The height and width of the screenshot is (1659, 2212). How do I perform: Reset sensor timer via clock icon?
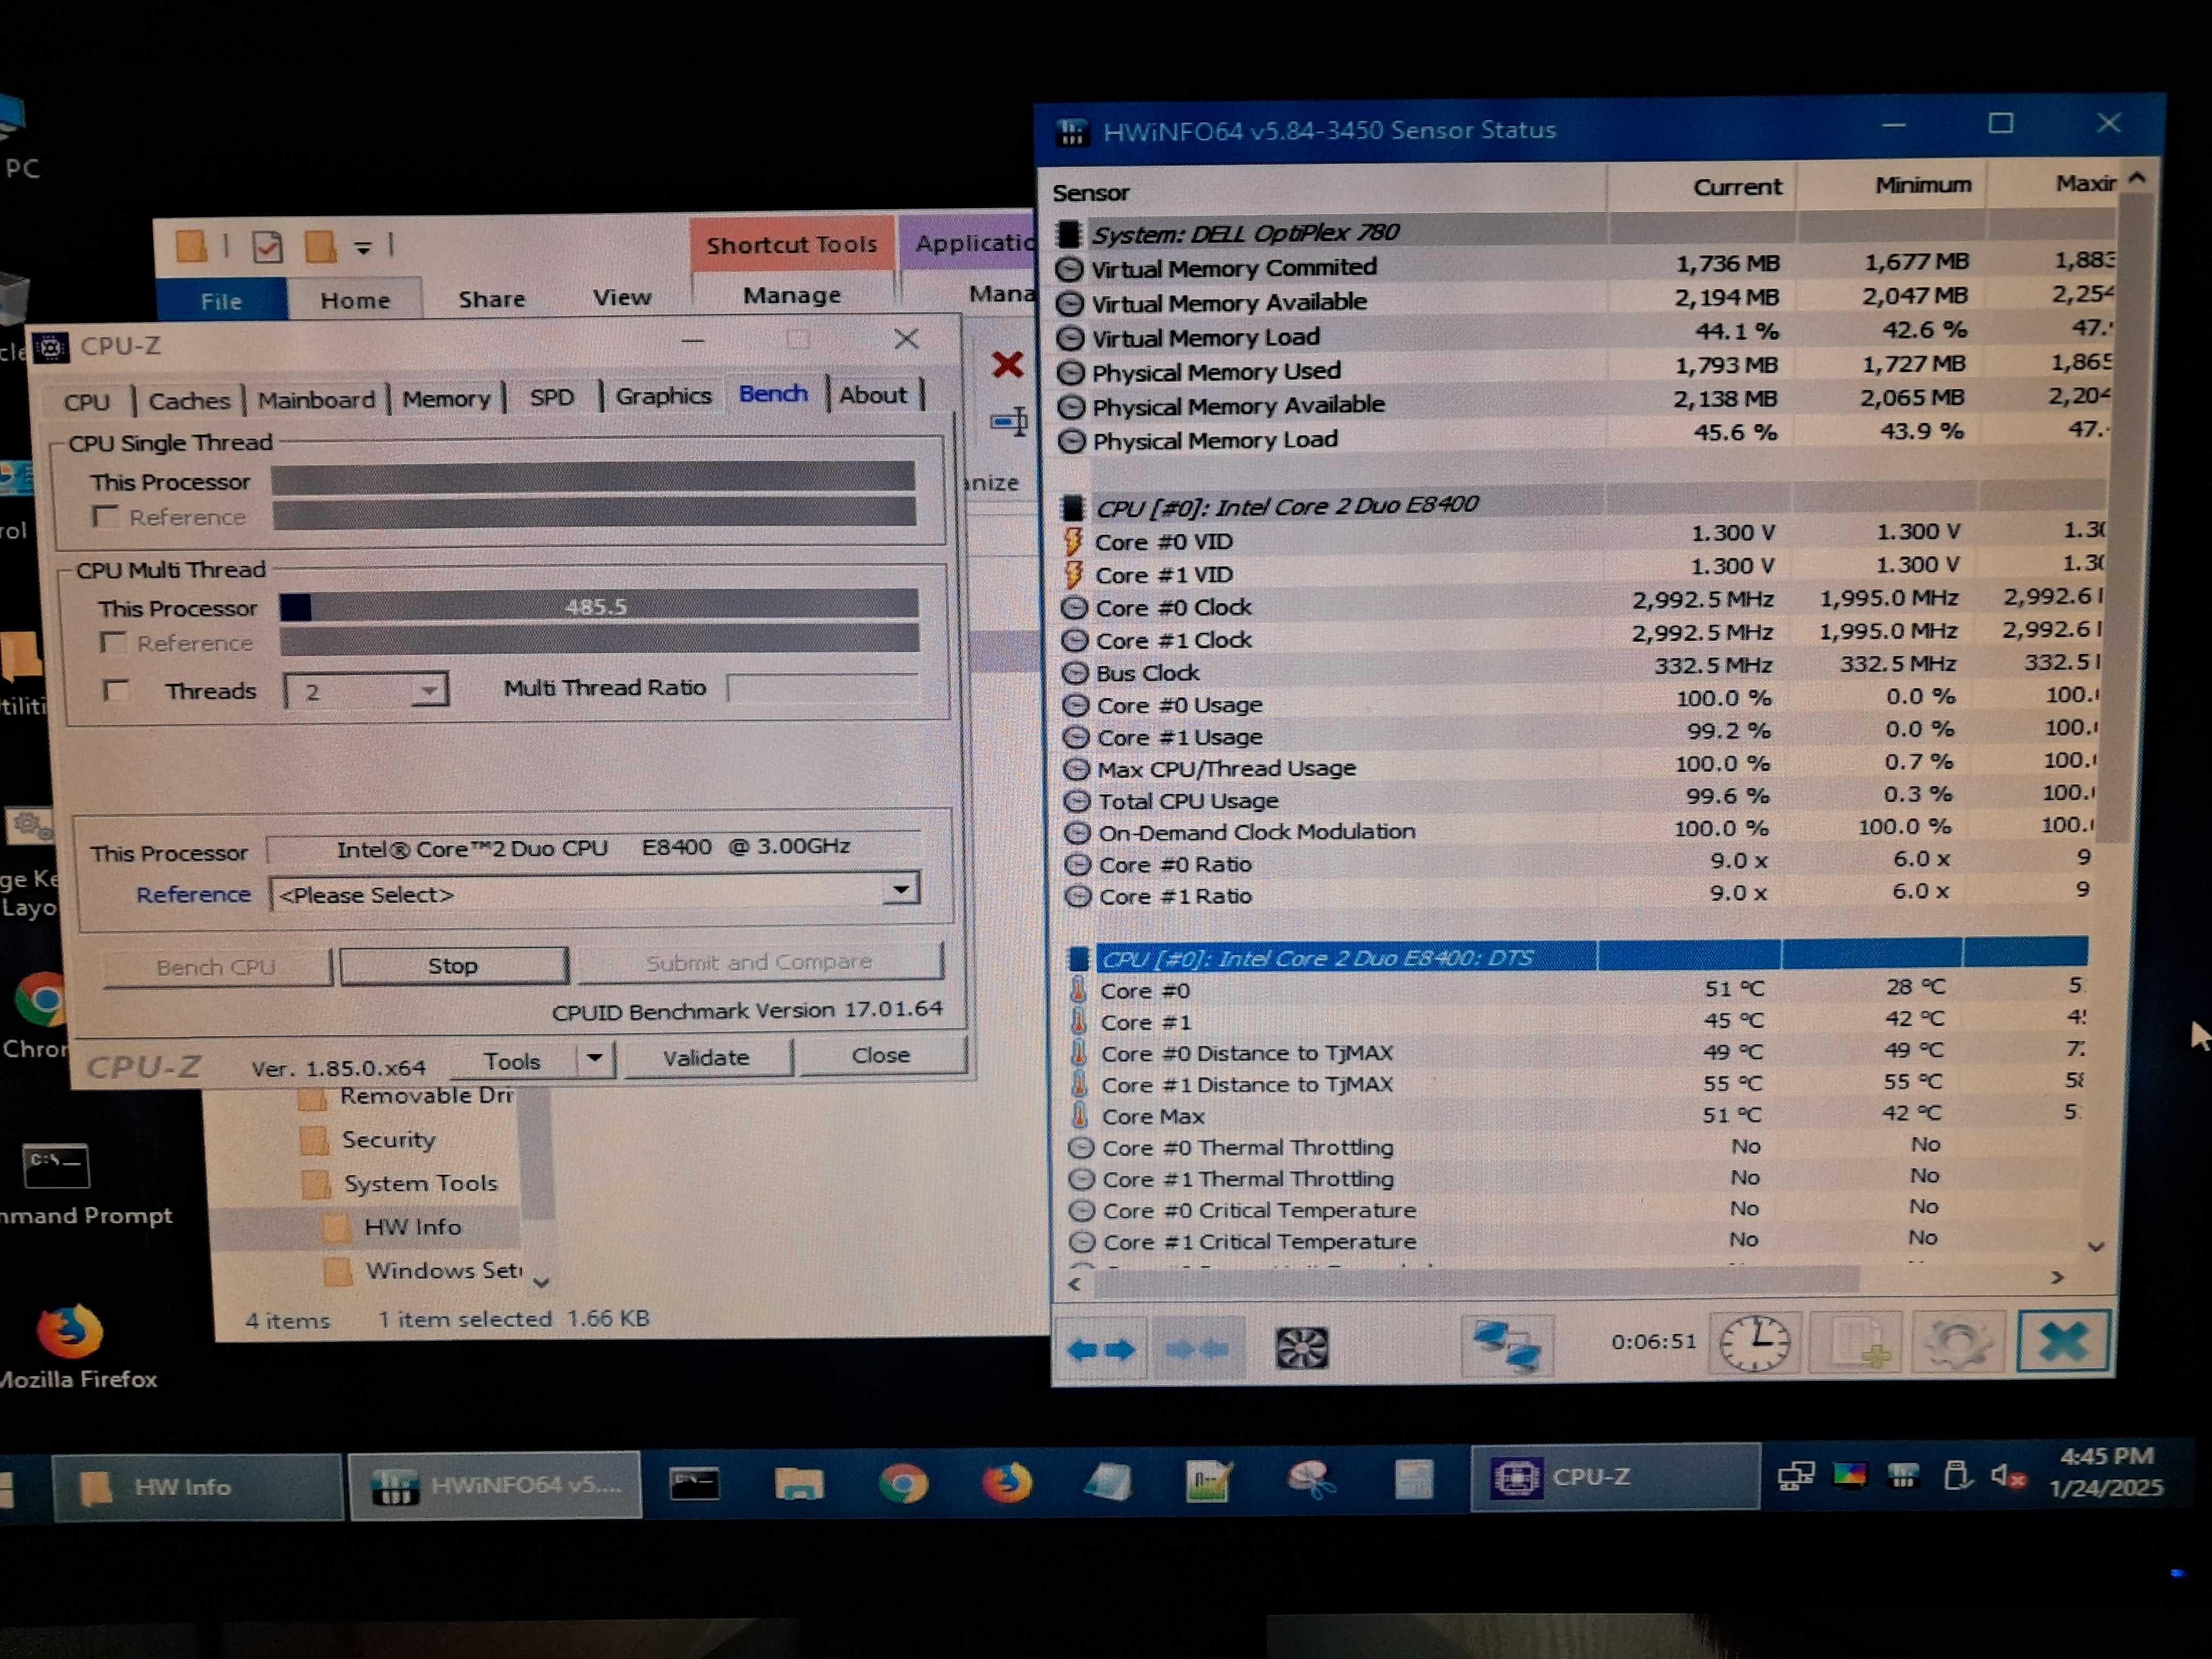click(1754, 1343)
